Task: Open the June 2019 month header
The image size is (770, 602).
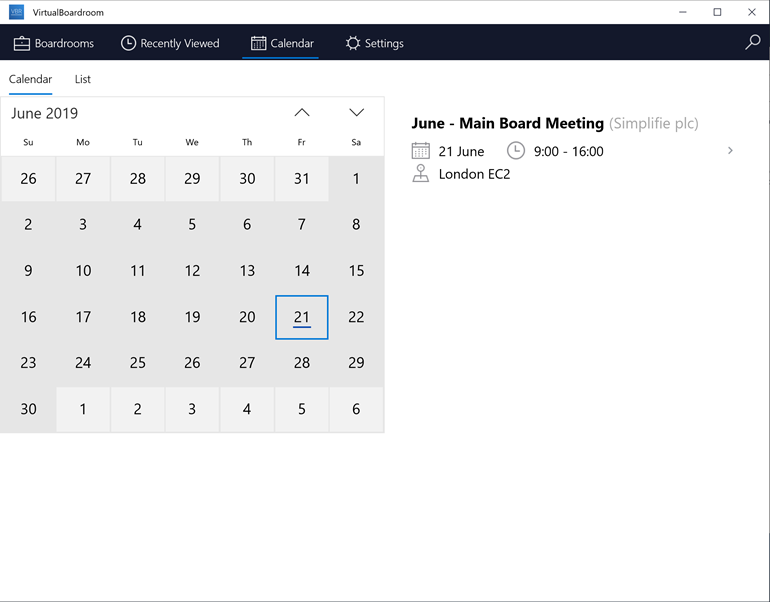Action: (x=45, y=113)
